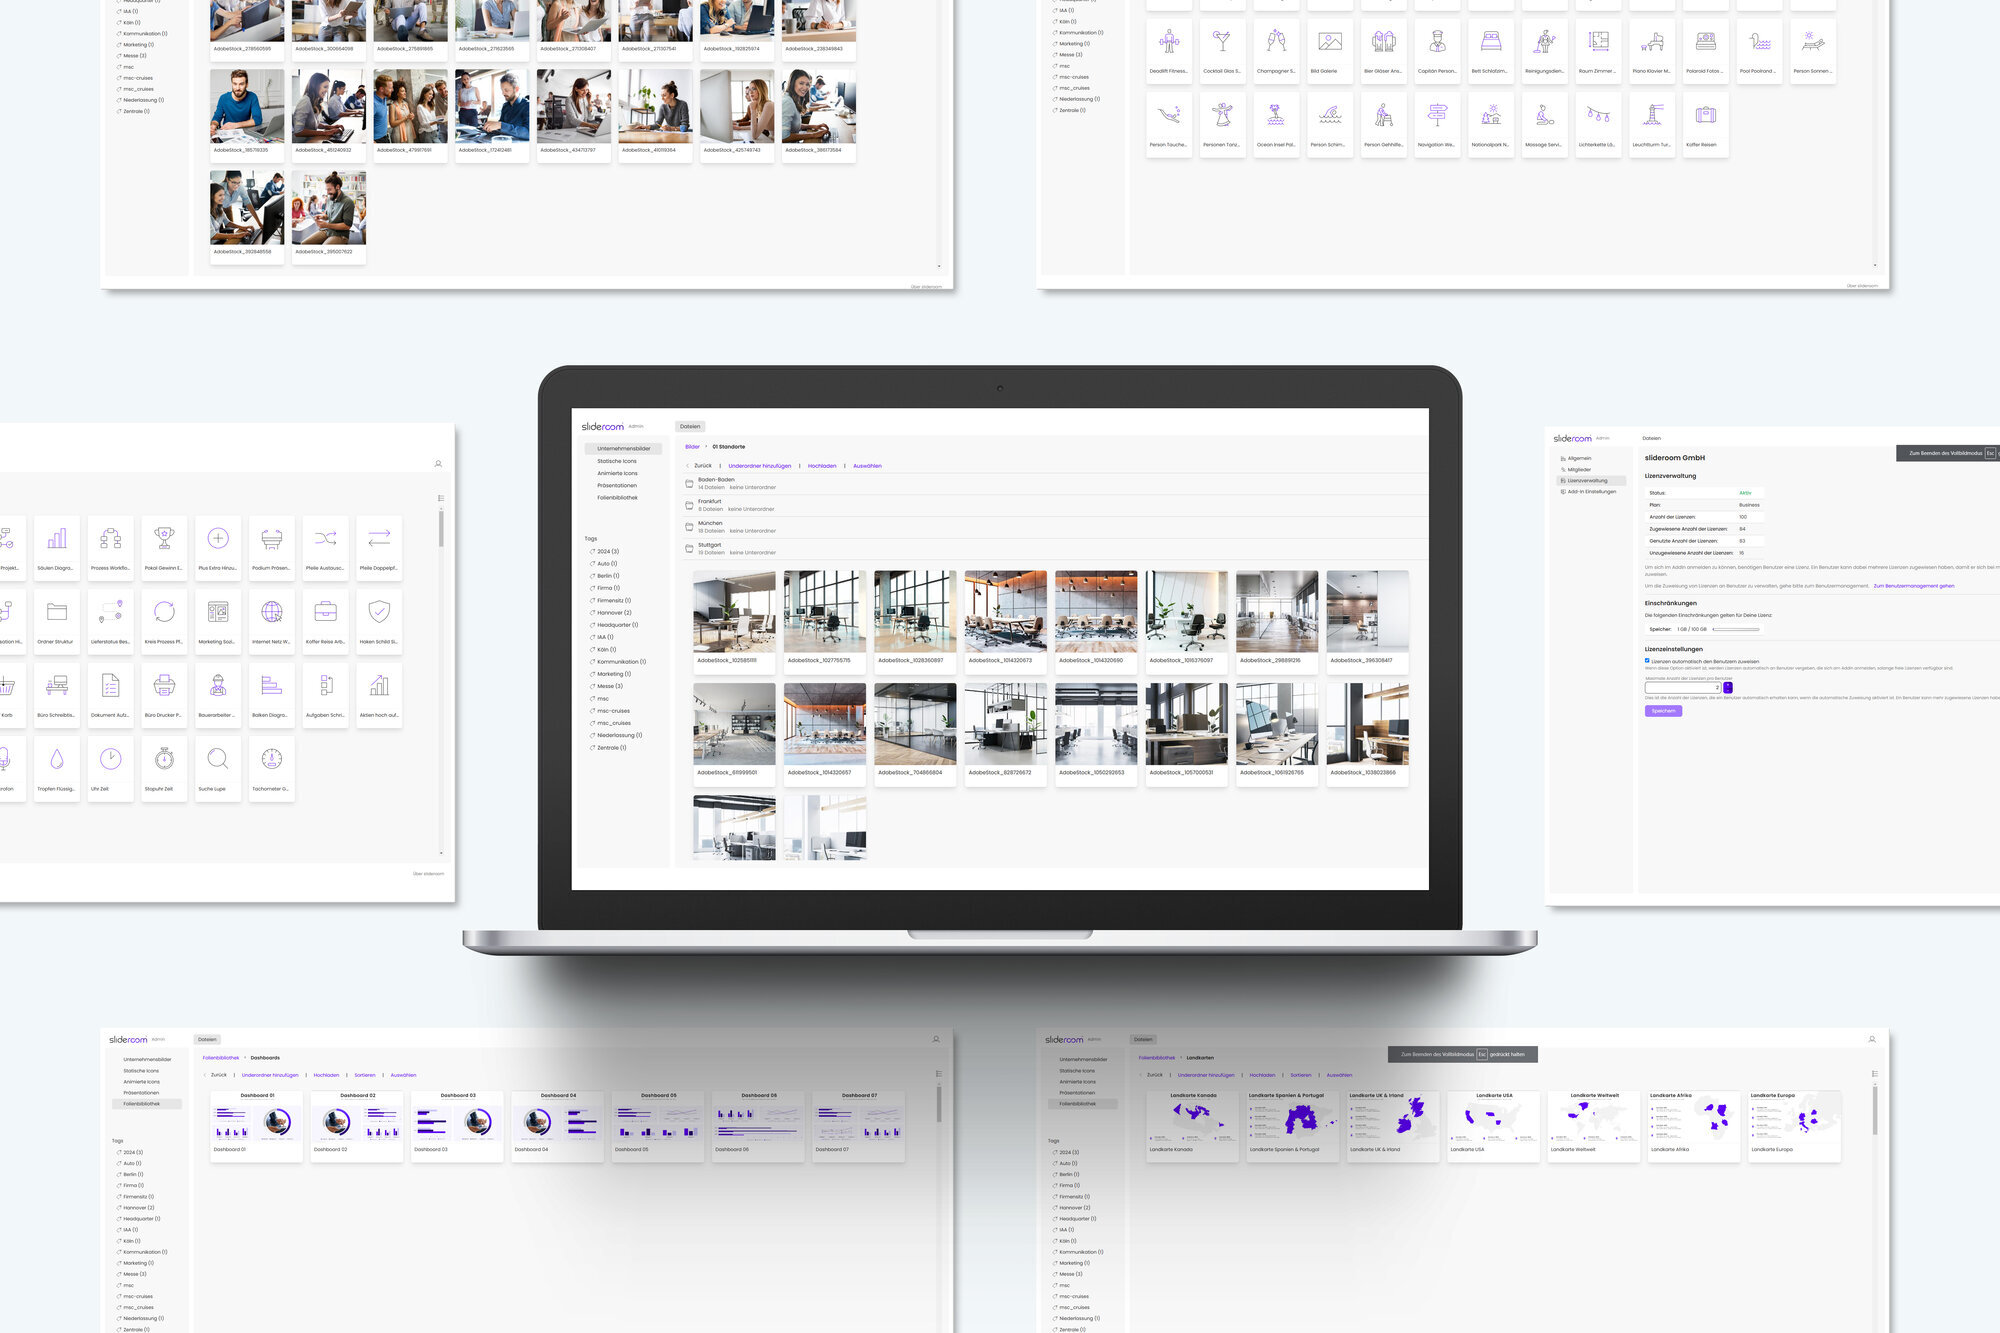The width and height of the screenshot is (2000, 1333).
Task: Open thumbnail AdobeStock_704866804 on laptop
Action: click(915, 733)
